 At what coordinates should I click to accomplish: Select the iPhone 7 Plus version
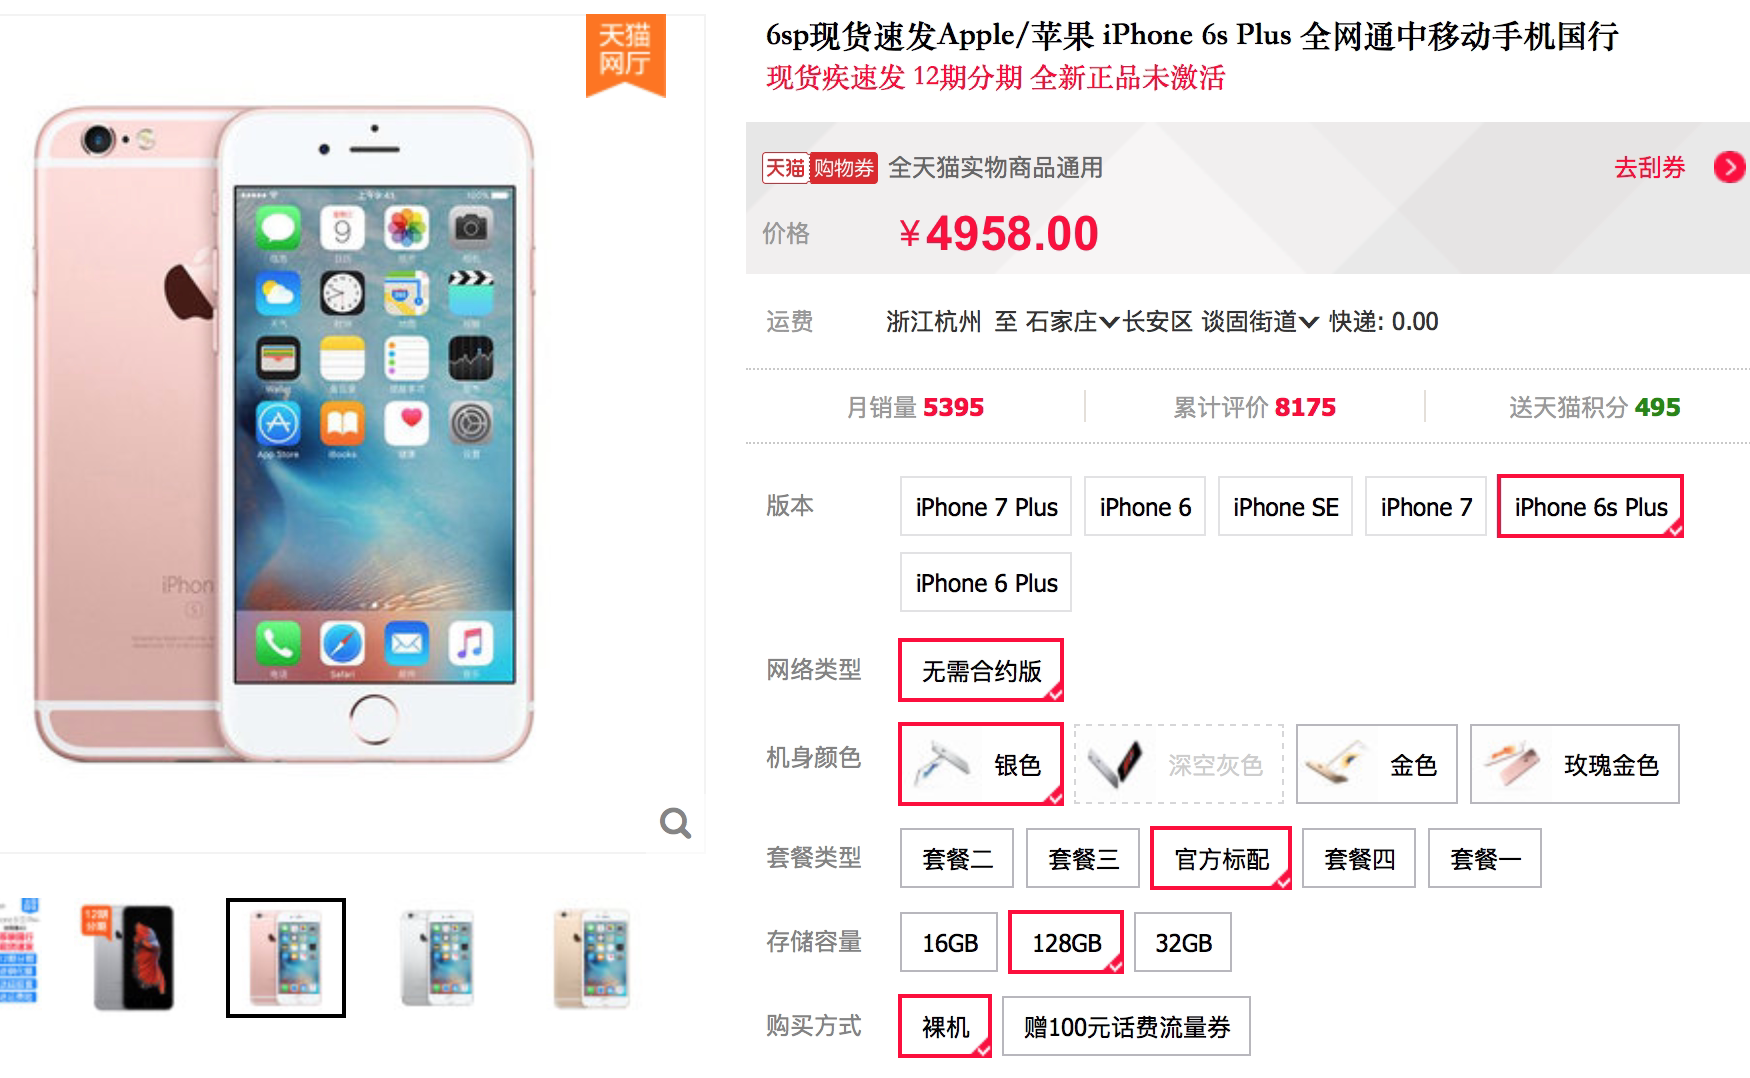[986, 507]
